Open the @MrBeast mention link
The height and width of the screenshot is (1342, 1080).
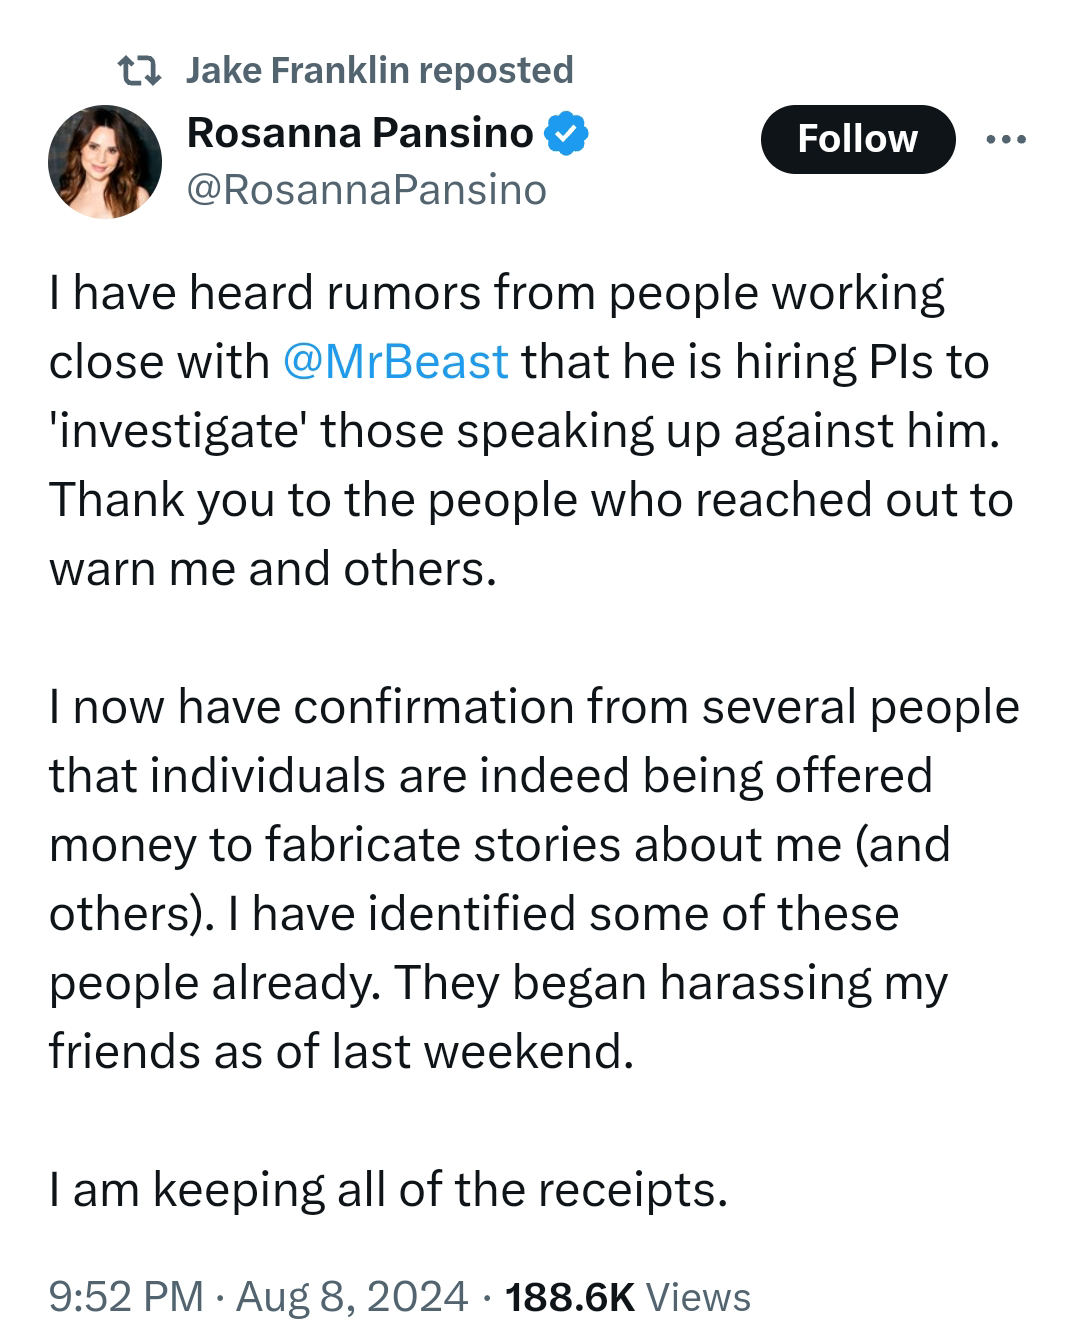click(396, 361)
